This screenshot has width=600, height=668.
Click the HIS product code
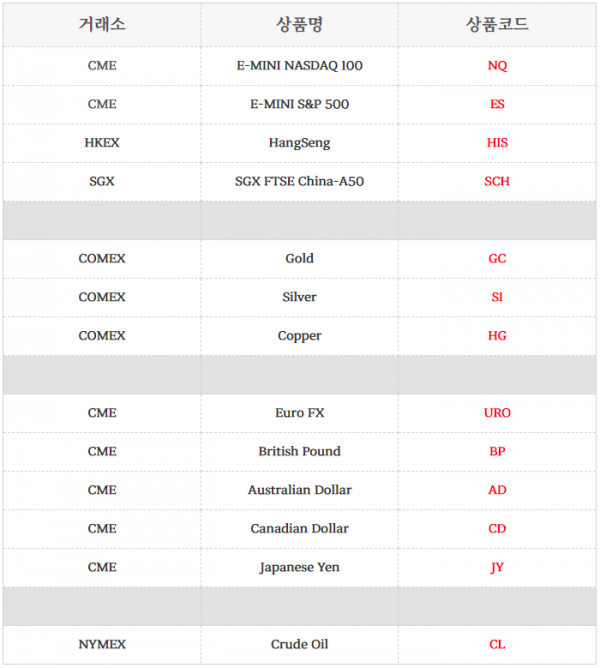coord(497,143)
